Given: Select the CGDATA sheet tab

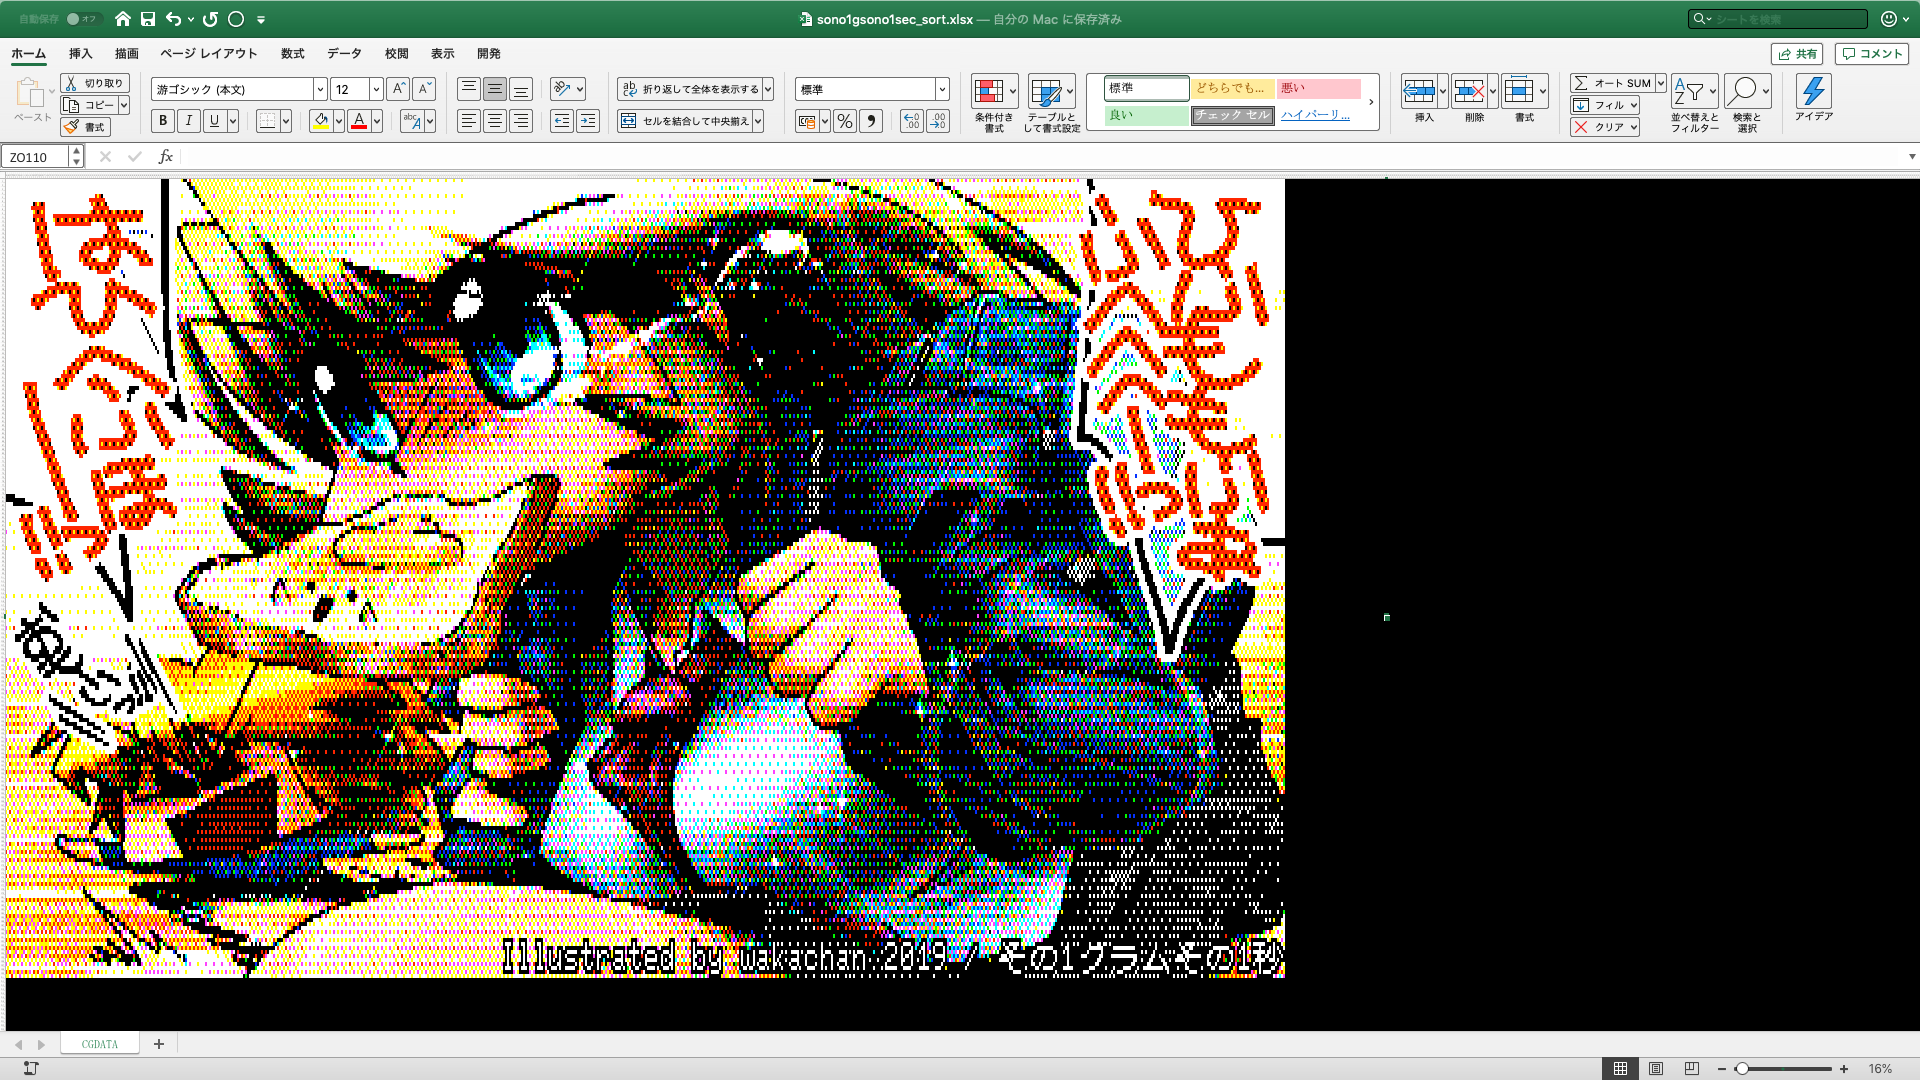Looking at the screenshot, I should 100,1044.
